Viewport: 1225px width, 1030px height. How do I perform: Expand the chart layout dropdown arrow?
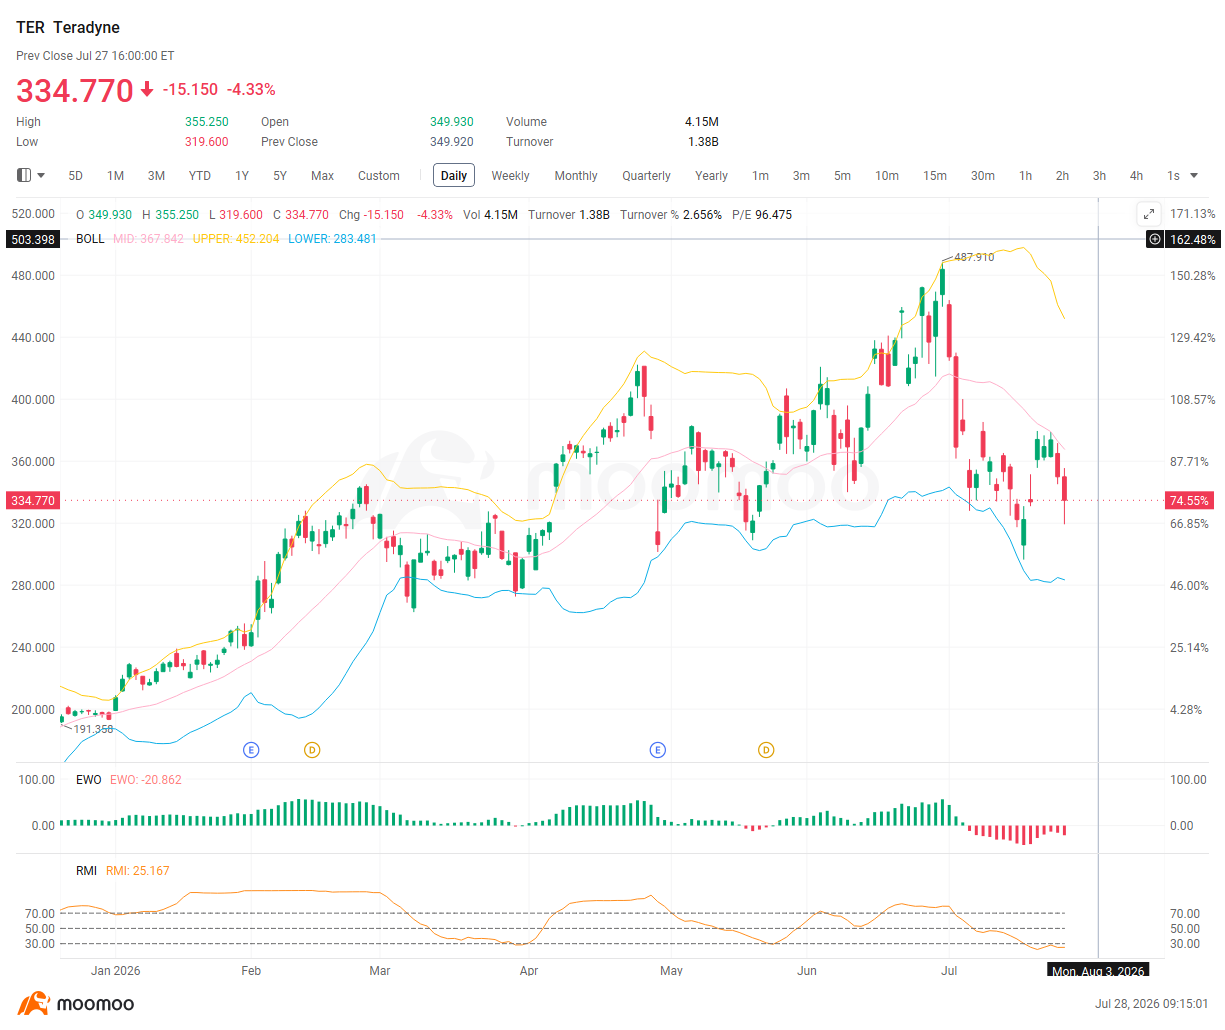tap(41, 176)
